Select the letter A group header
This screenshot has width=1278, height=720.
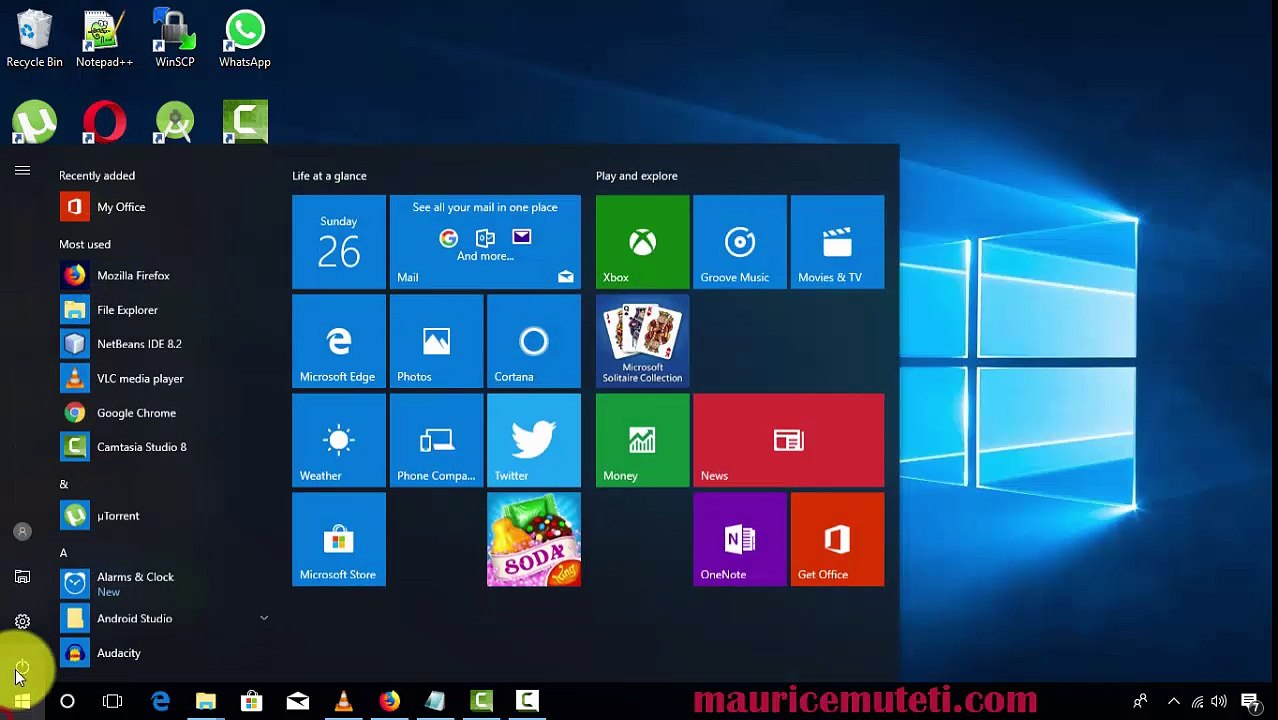click(x=63, y=552)
